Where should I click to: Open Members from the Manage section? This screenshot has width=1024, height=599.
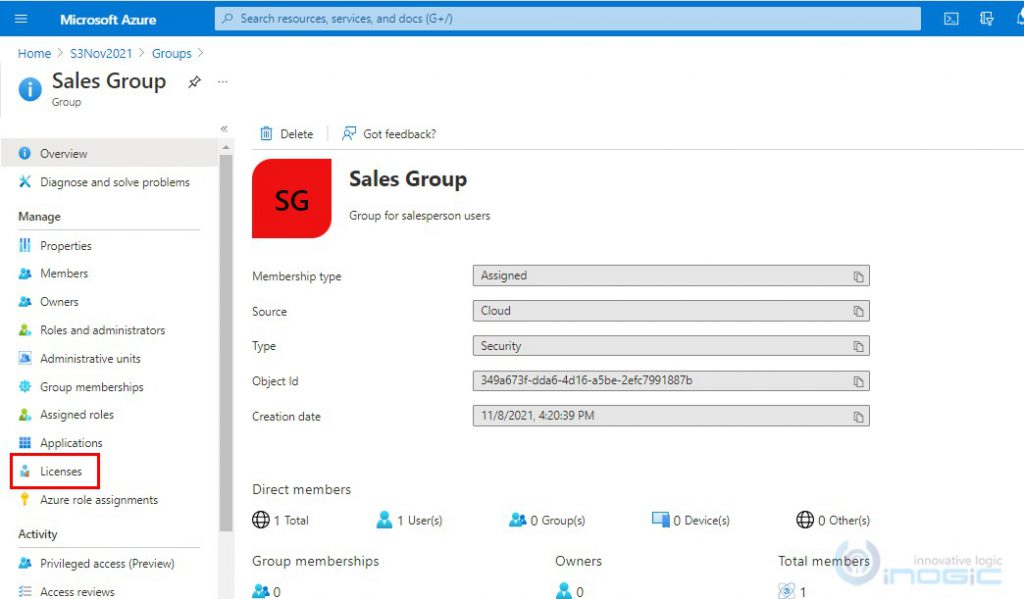[64, 273]
